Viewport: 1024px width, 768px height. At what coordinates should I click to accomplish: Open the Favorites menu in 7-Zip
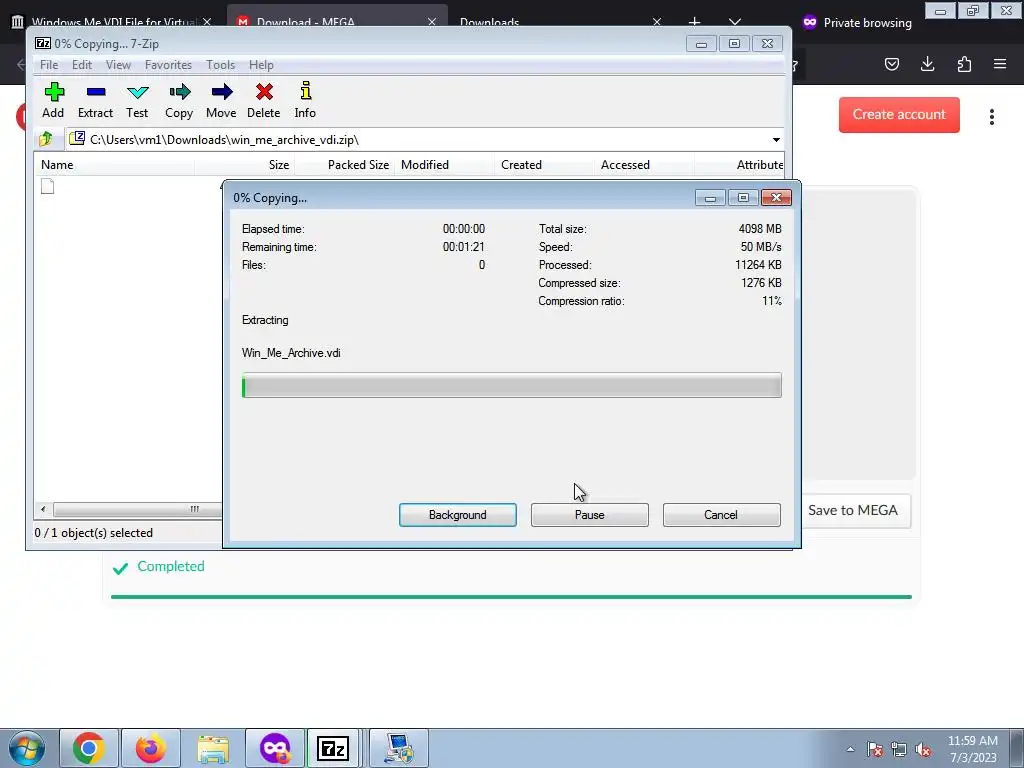pyautogui.click(x=168, y=65)
